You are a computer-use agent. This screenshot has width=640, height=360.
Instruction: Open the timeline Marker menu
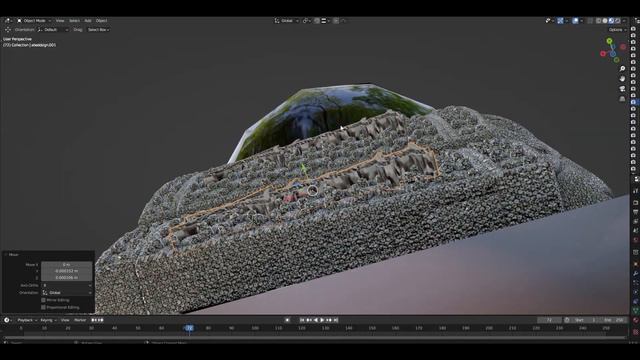(x=80, y=320)
